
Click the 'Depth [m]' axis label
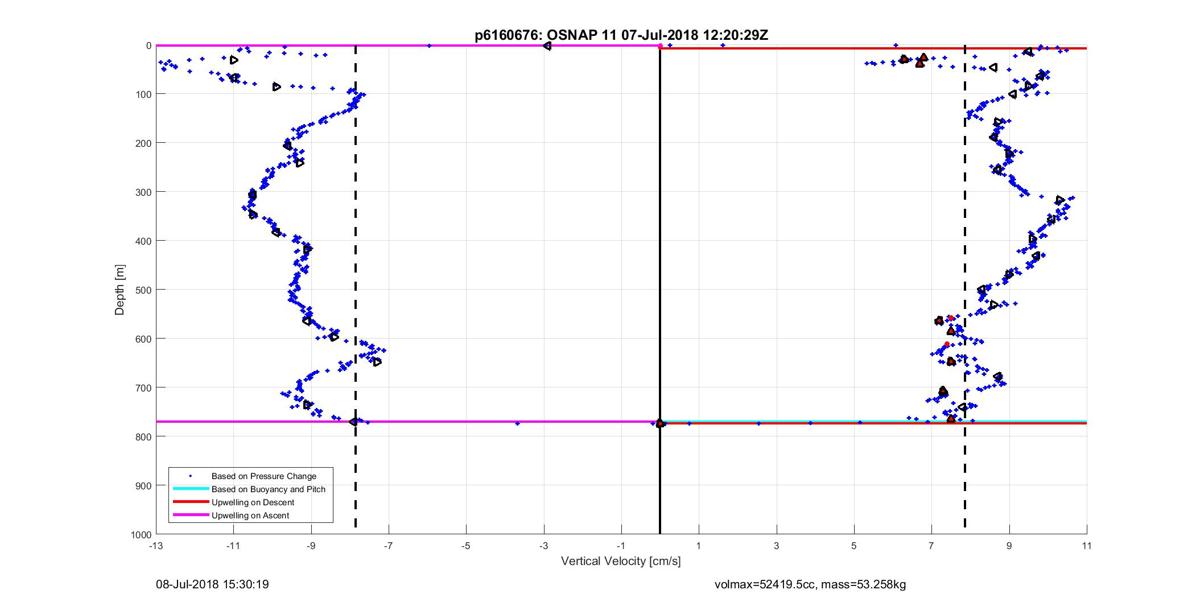point(120,290)
